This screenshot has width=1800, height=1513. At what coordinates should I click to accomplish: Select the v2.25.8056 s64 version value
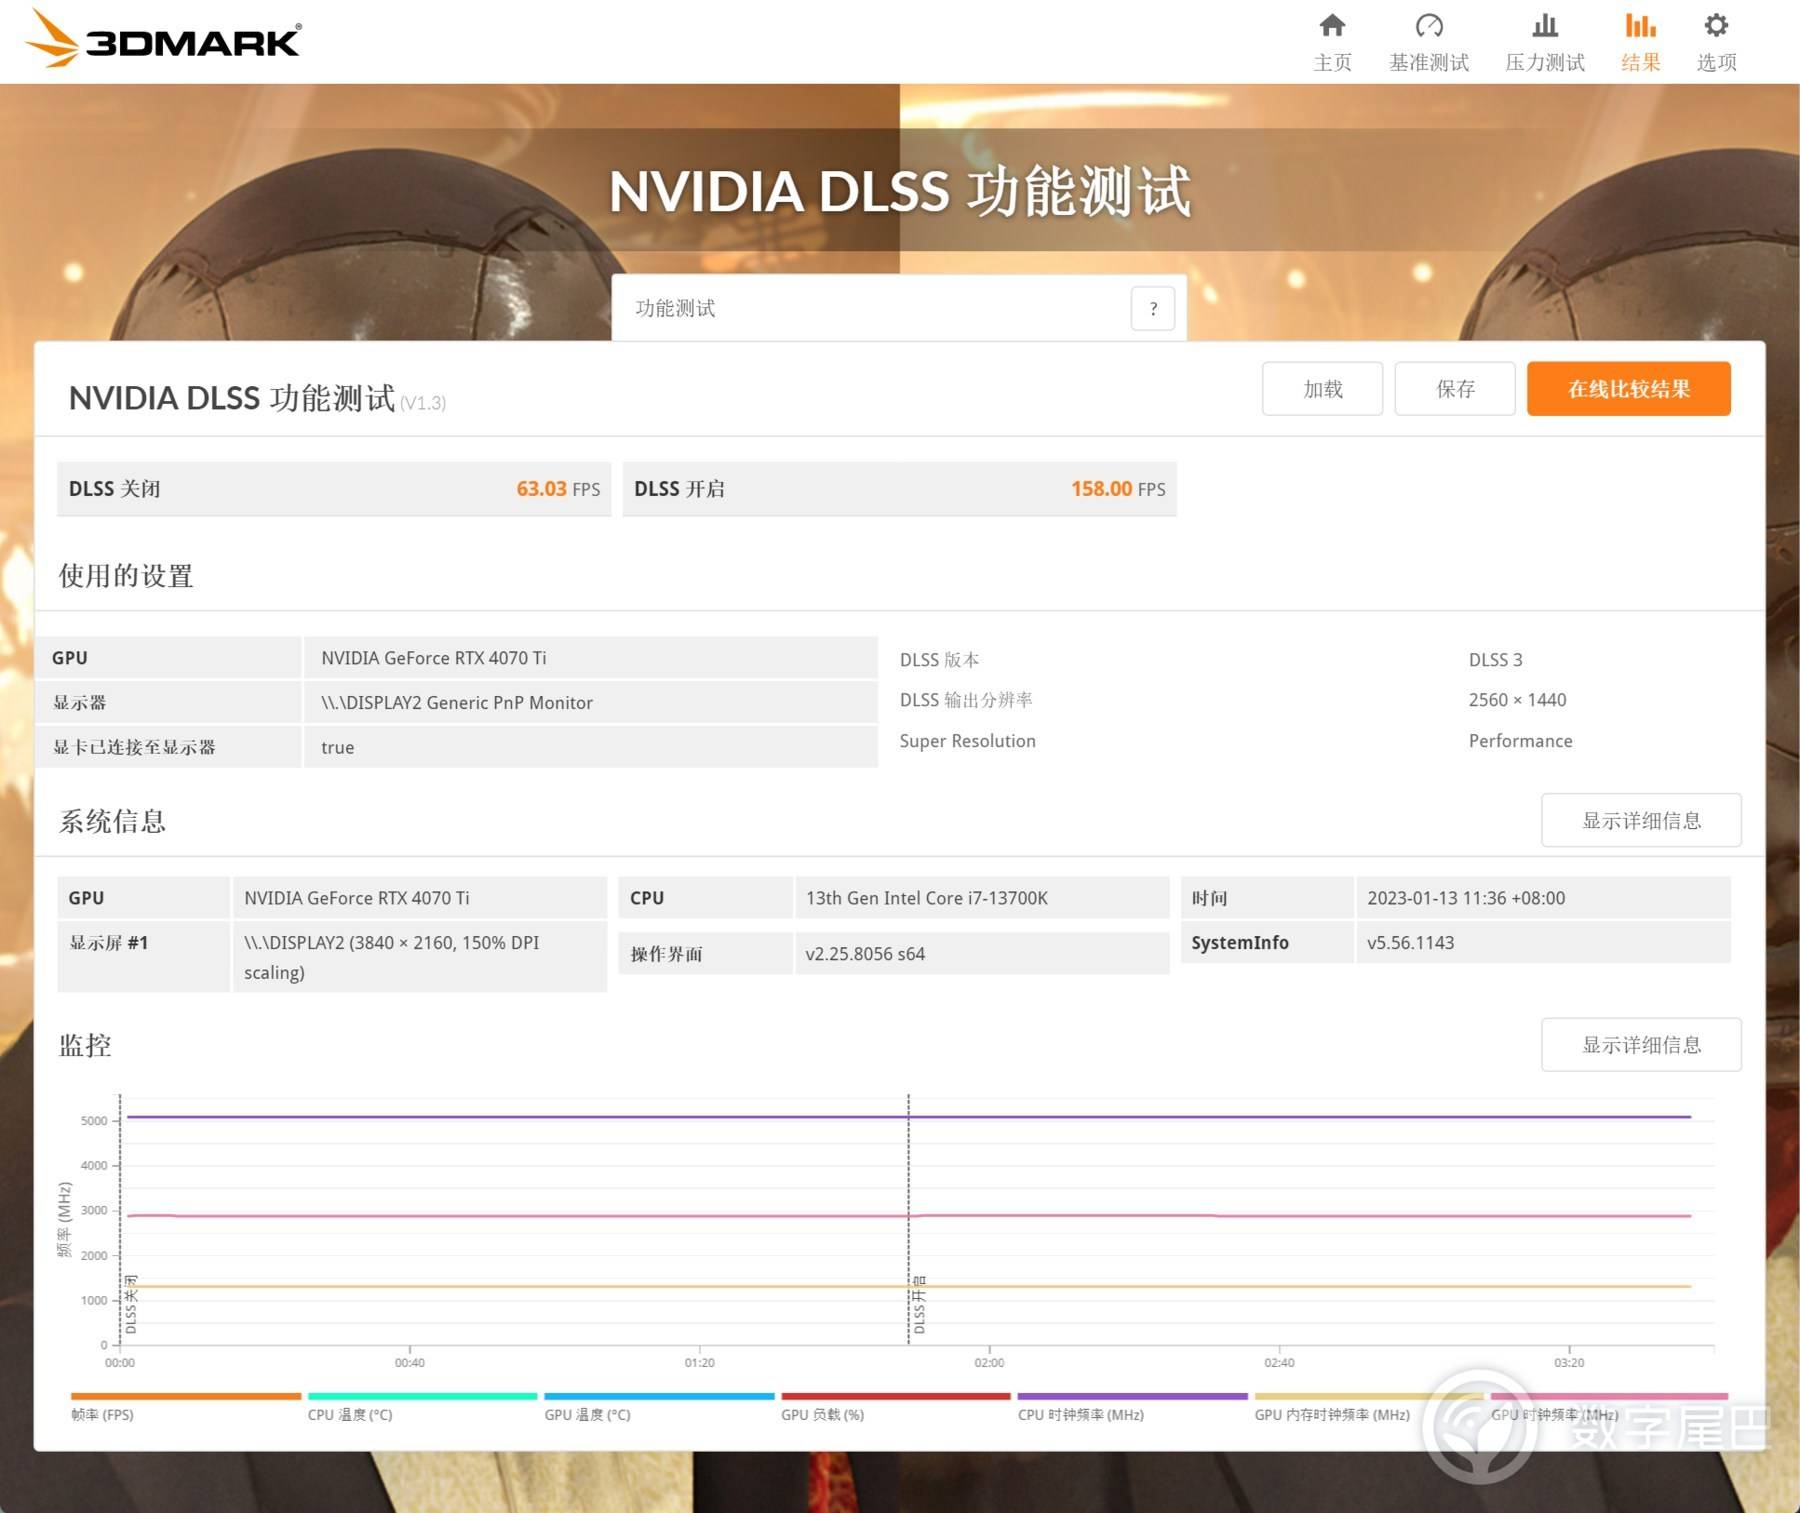[x=865, y=954]
